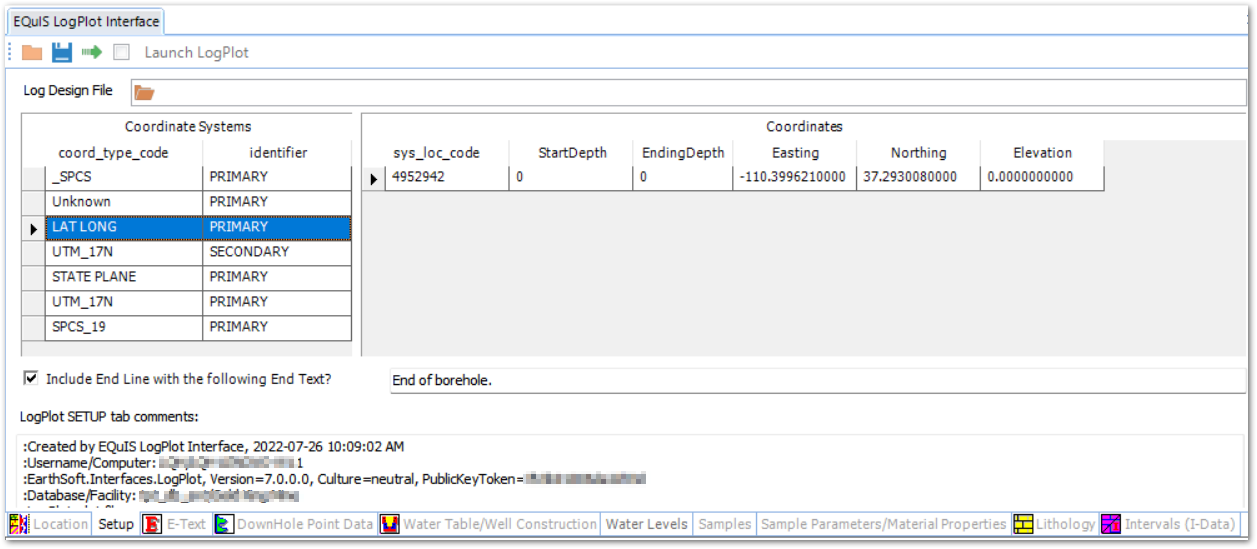Open the Samples tab
Viewport: 1257px width, 549px height.
[724, 524]
